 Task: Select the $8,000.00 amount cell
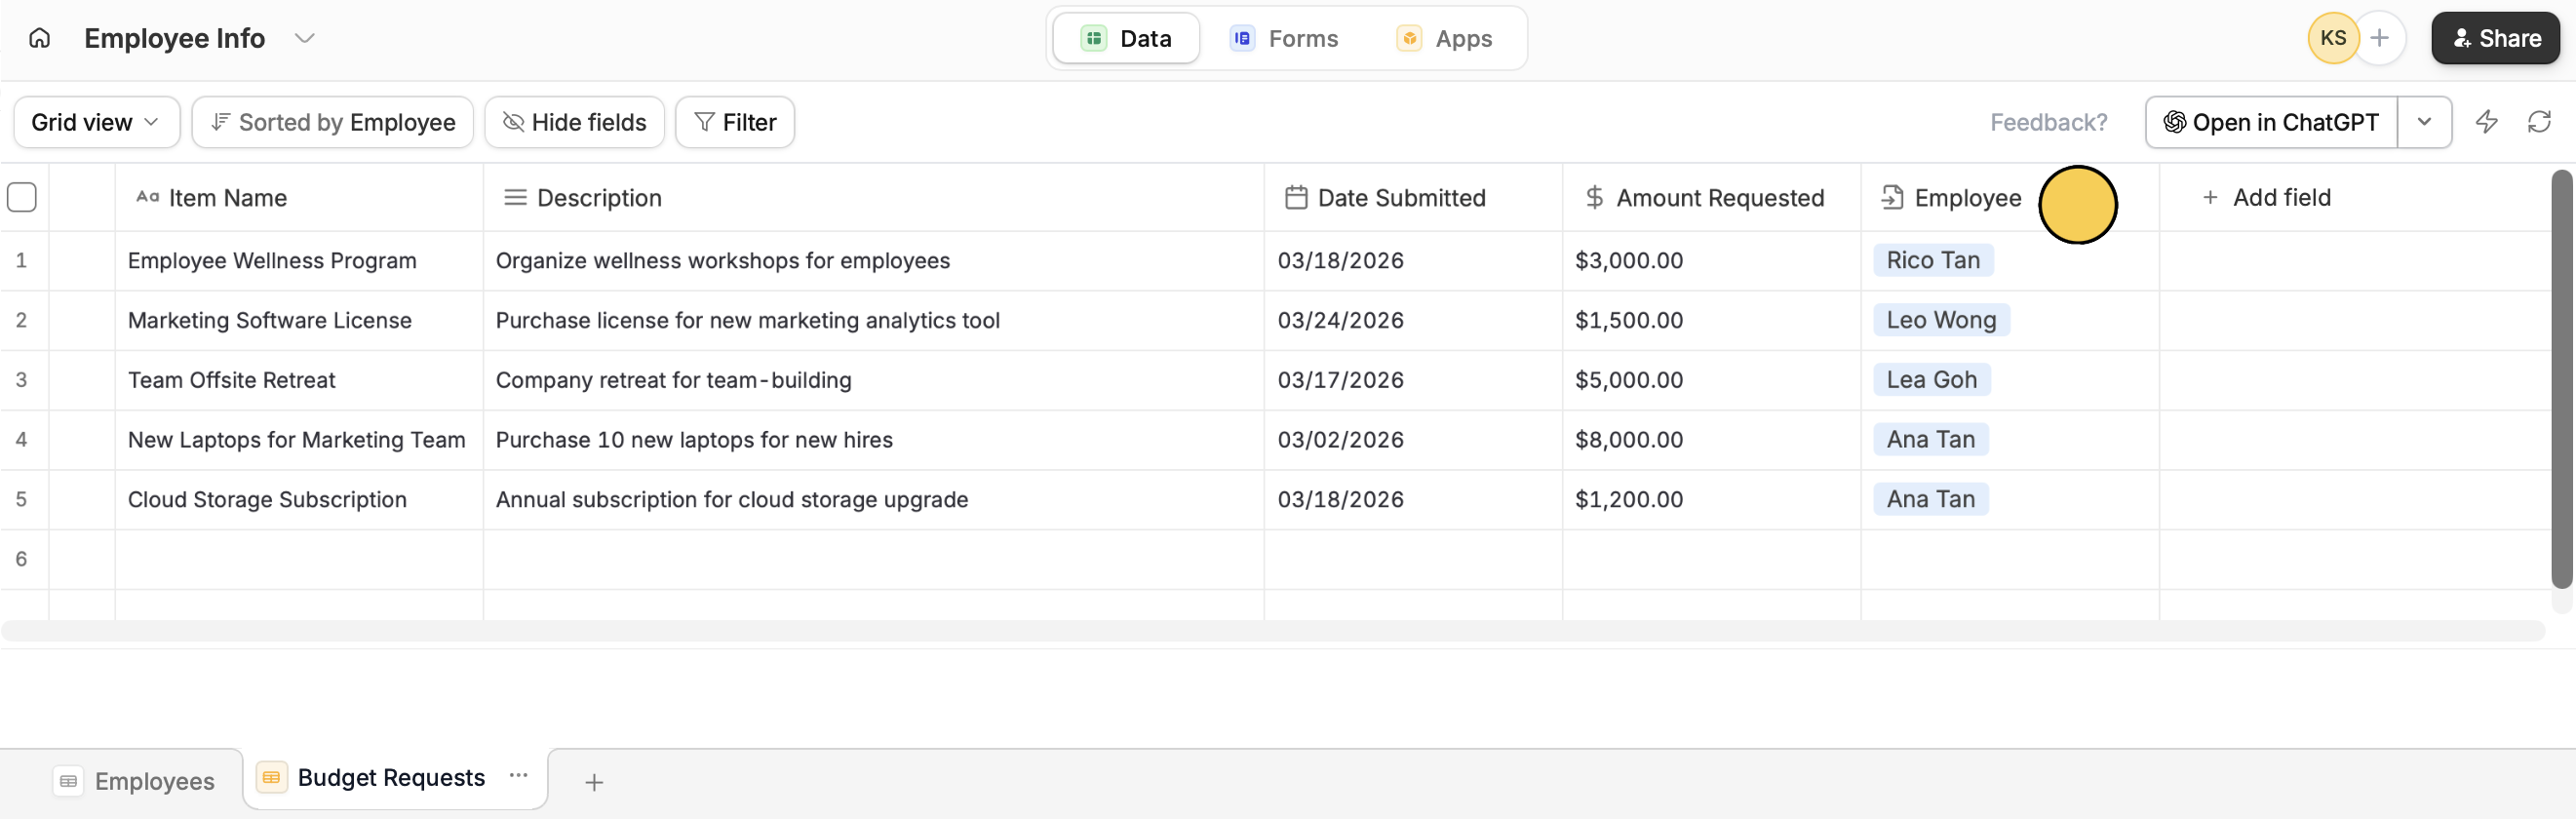1711,440
